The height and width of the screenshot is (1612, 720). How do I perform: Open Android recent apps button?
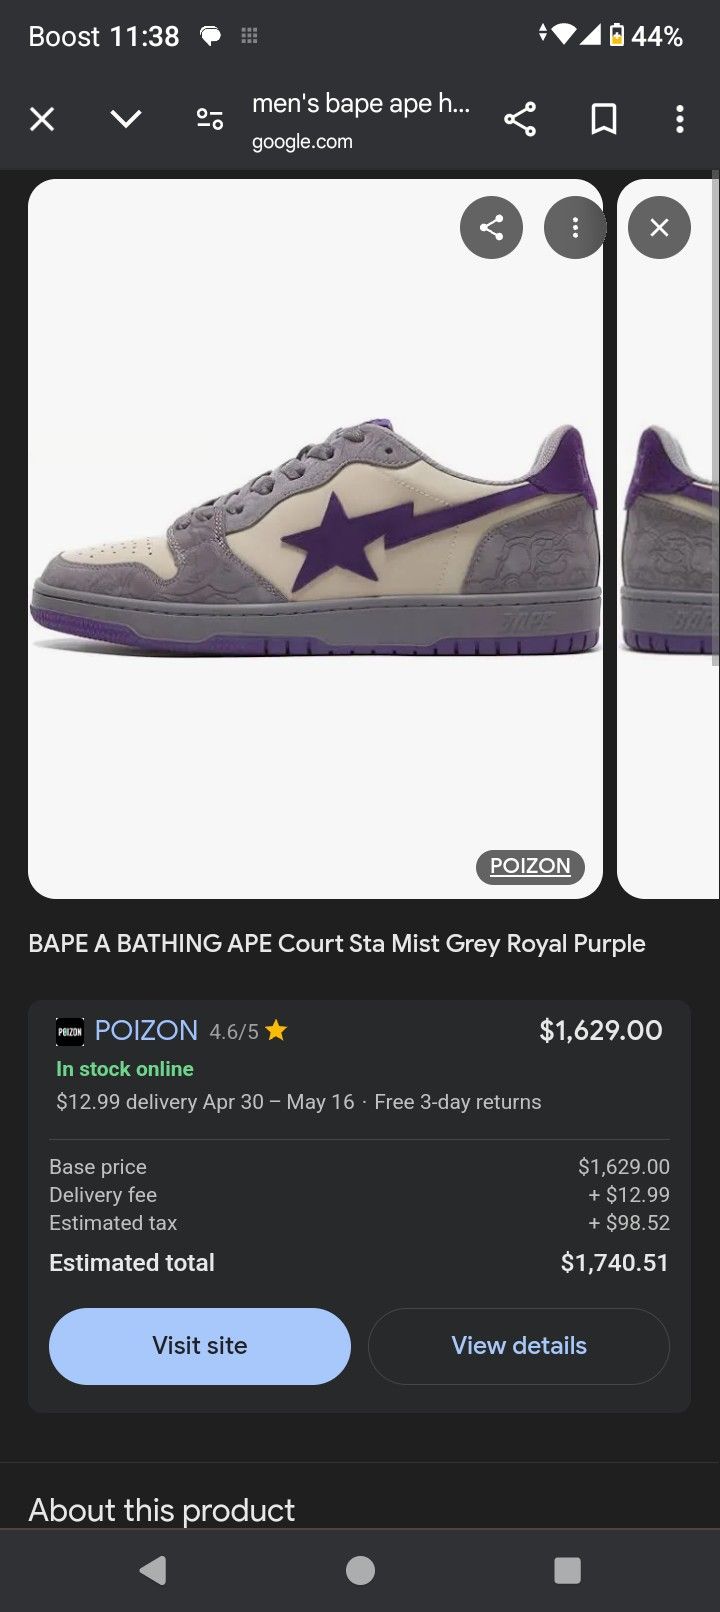[567, 1570]
